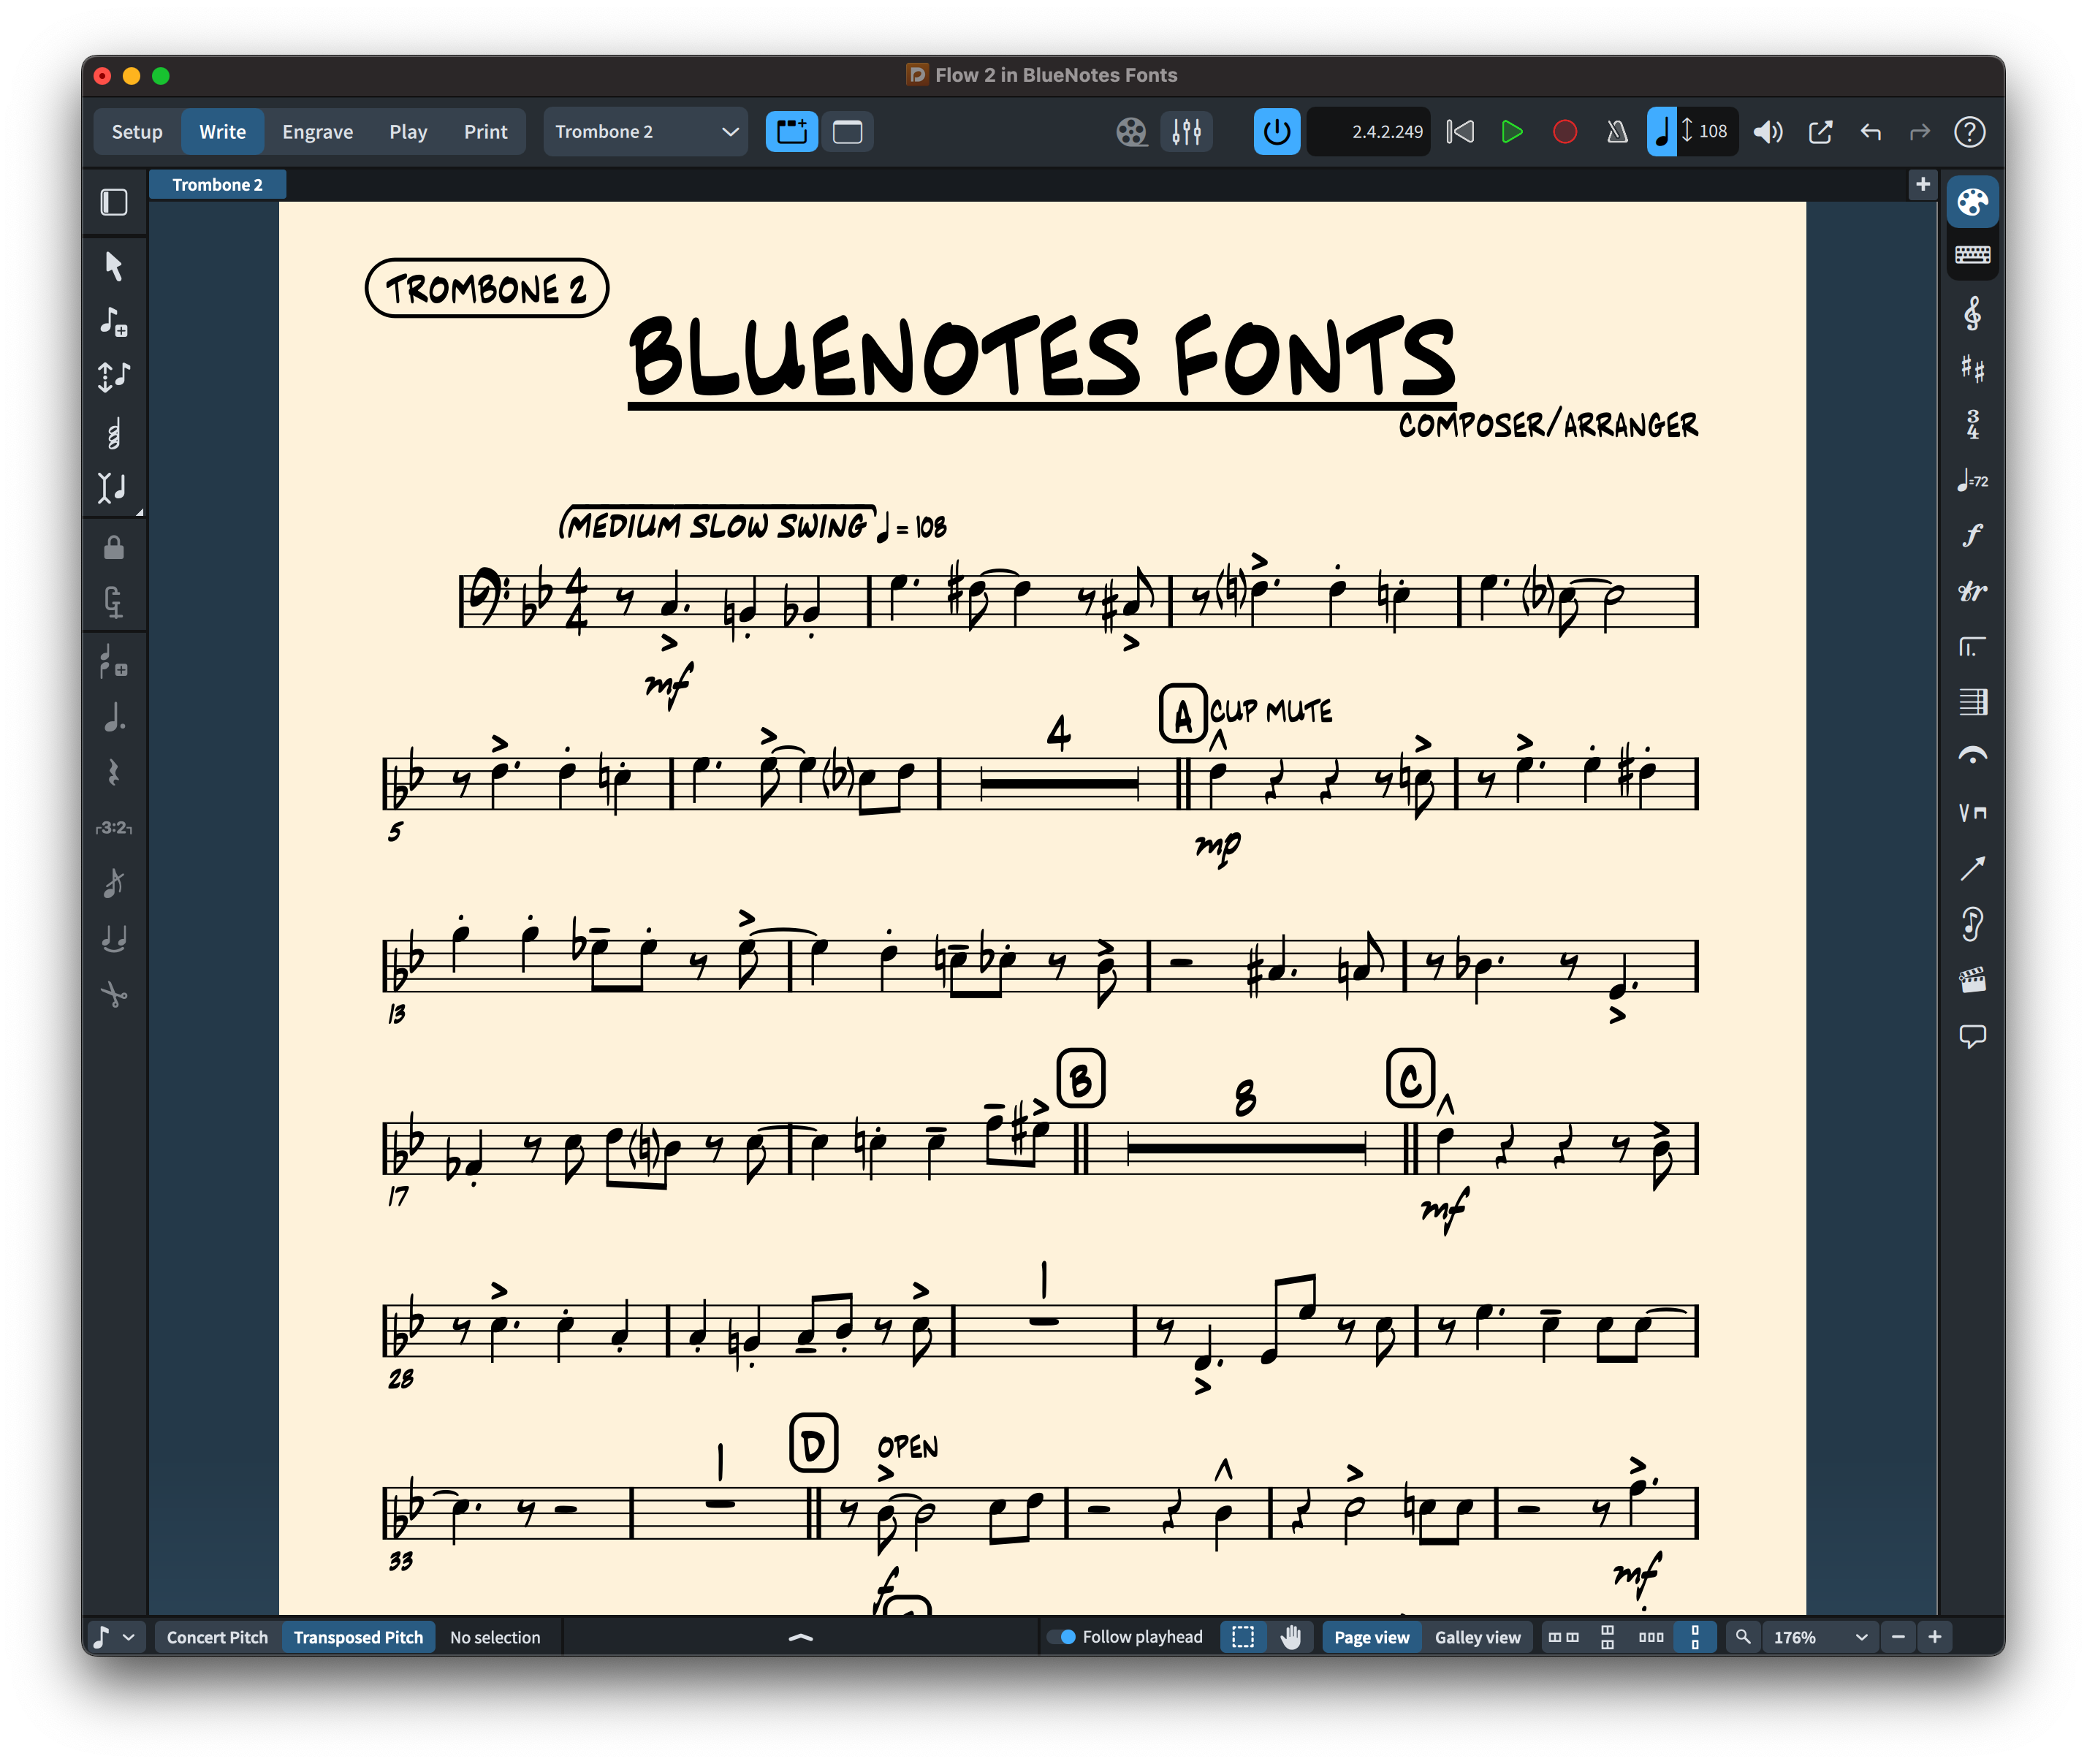Select the marquee tool
The width and height of the screenshot is (2087, 1764).
click(x=1242, y=1637)
